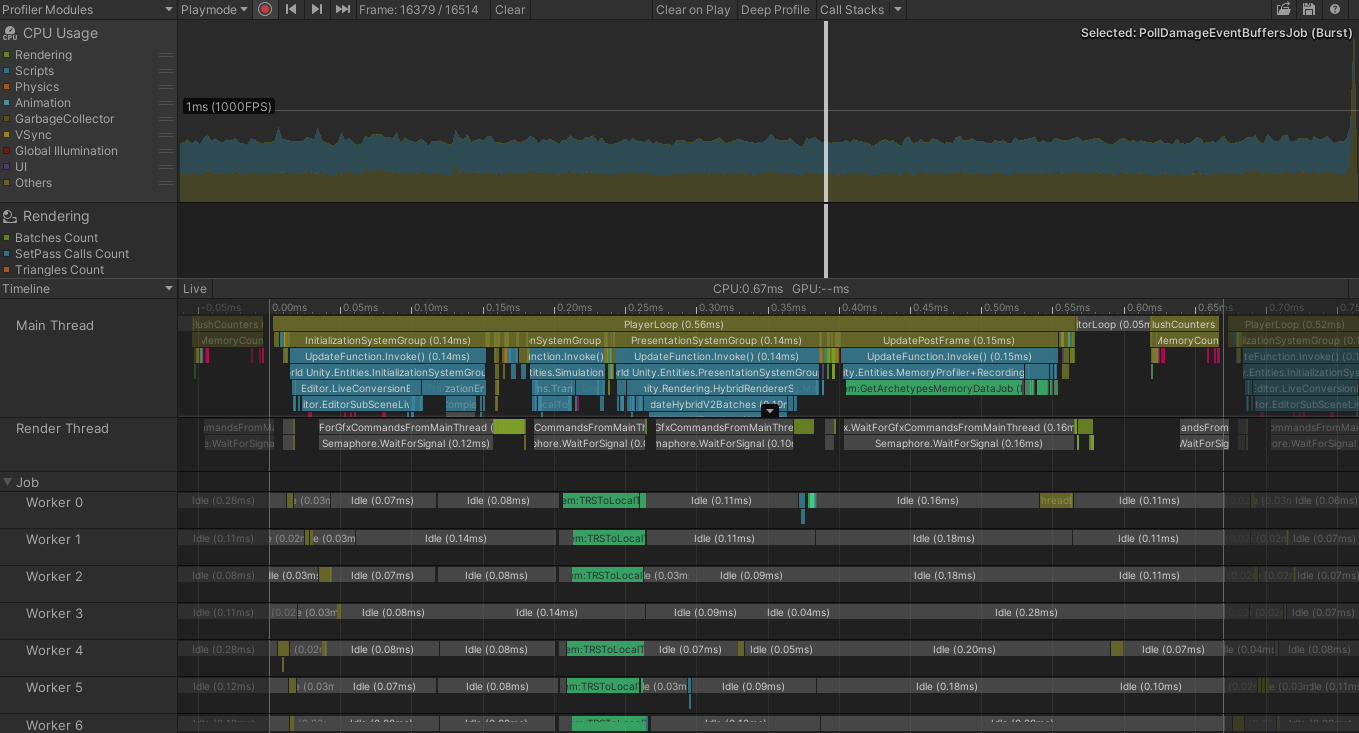Screen dimensions: 1359x733
Task: Click the Batches Count color swatch
Action: (7, 238)
